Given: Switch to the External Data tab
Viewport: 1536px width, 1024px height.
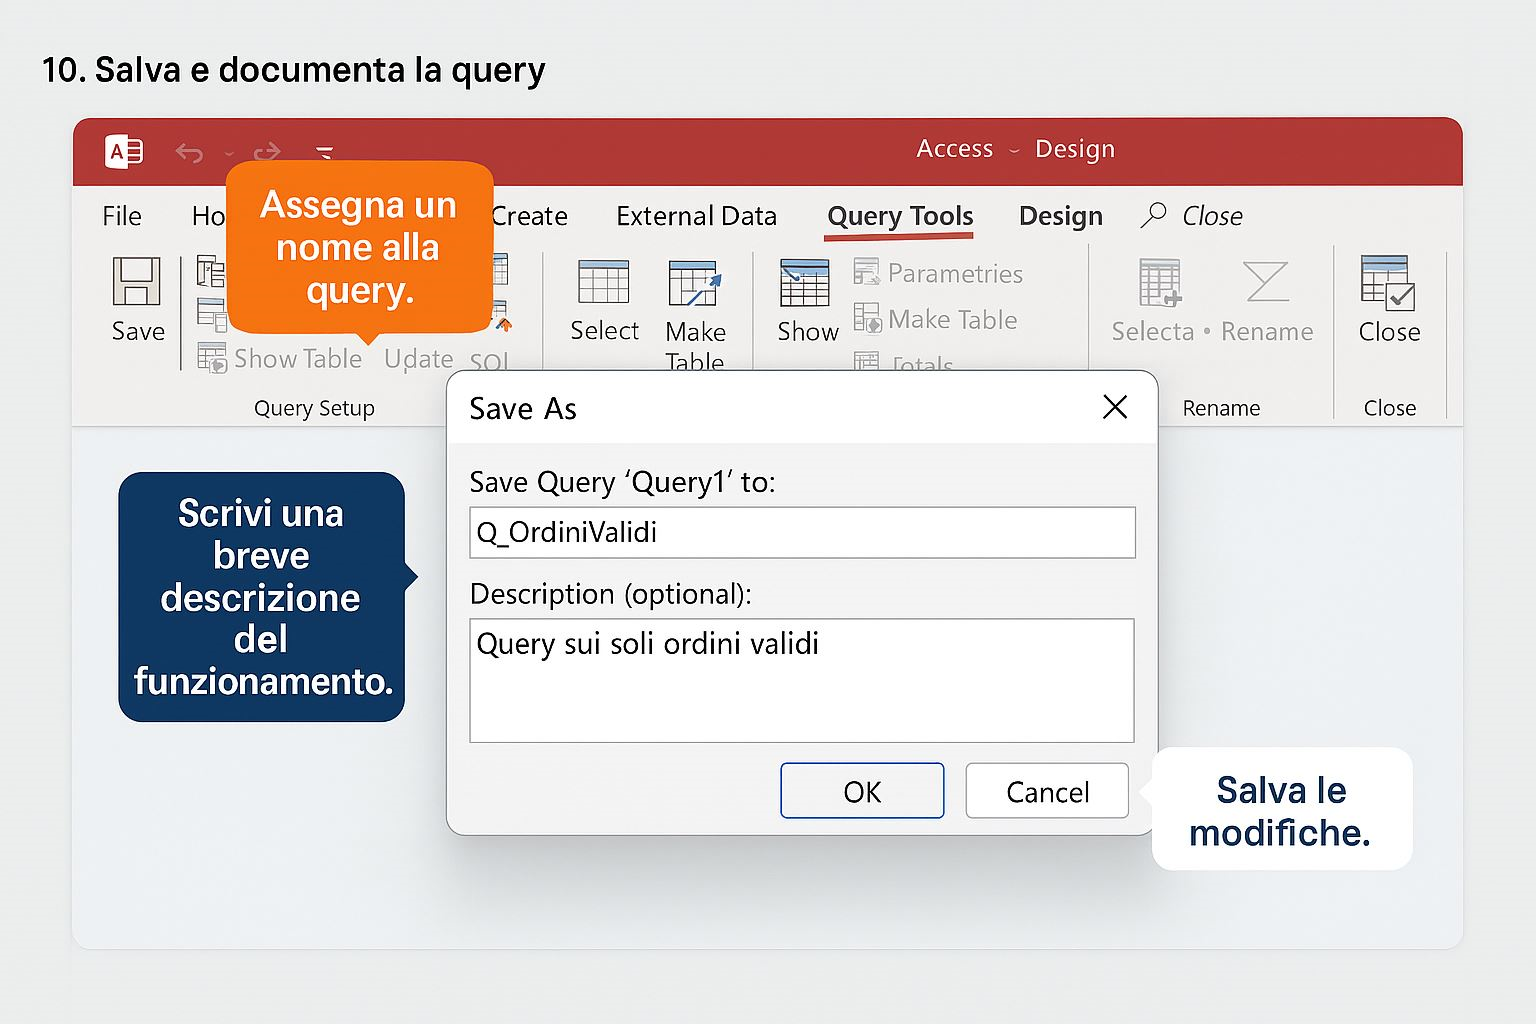Looking at the screenshot, I should pos(696,216).
